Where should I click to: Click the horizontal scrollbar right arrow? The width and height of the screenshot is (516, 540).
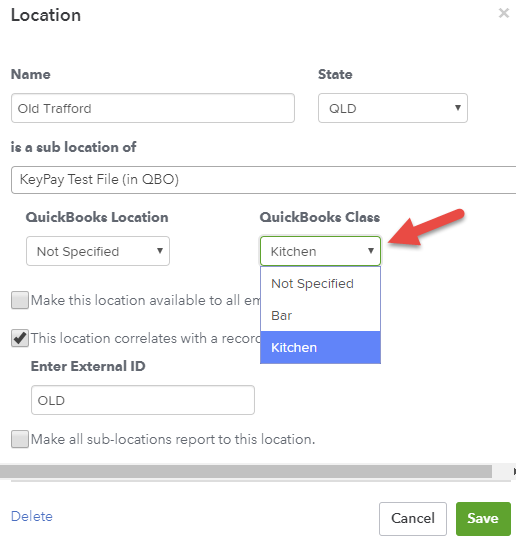coord(514,471)
